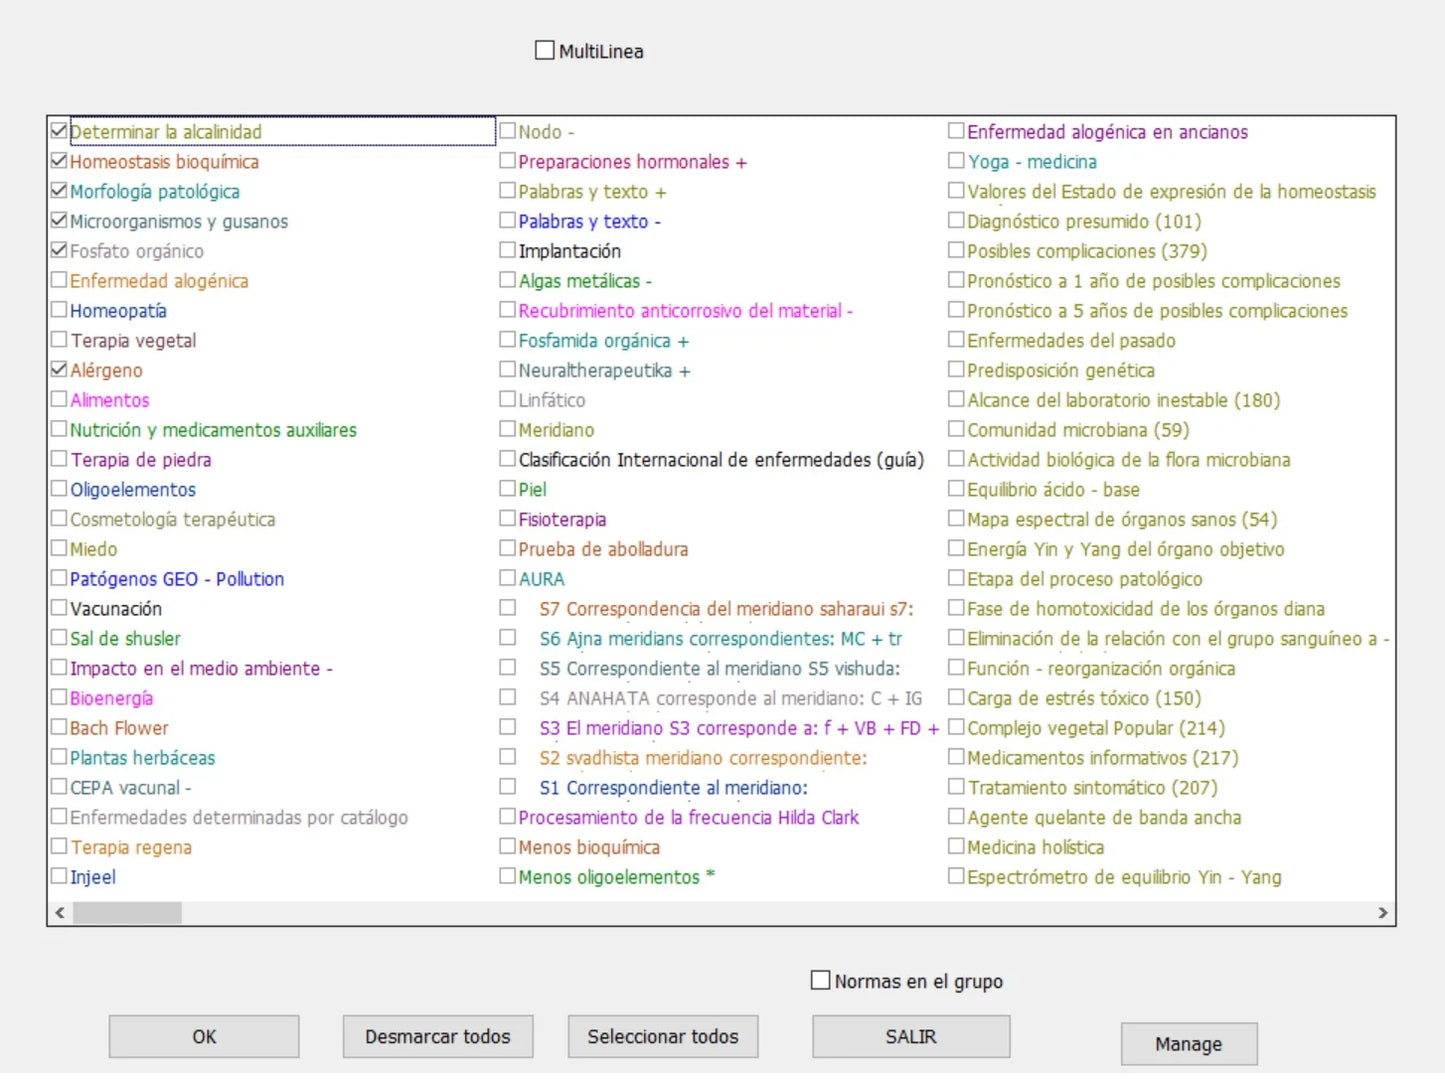Check Yoga - medicina option
The height and width of the screenshot is (1081, 1445).
pyautogui.click(x=957, y=161)
